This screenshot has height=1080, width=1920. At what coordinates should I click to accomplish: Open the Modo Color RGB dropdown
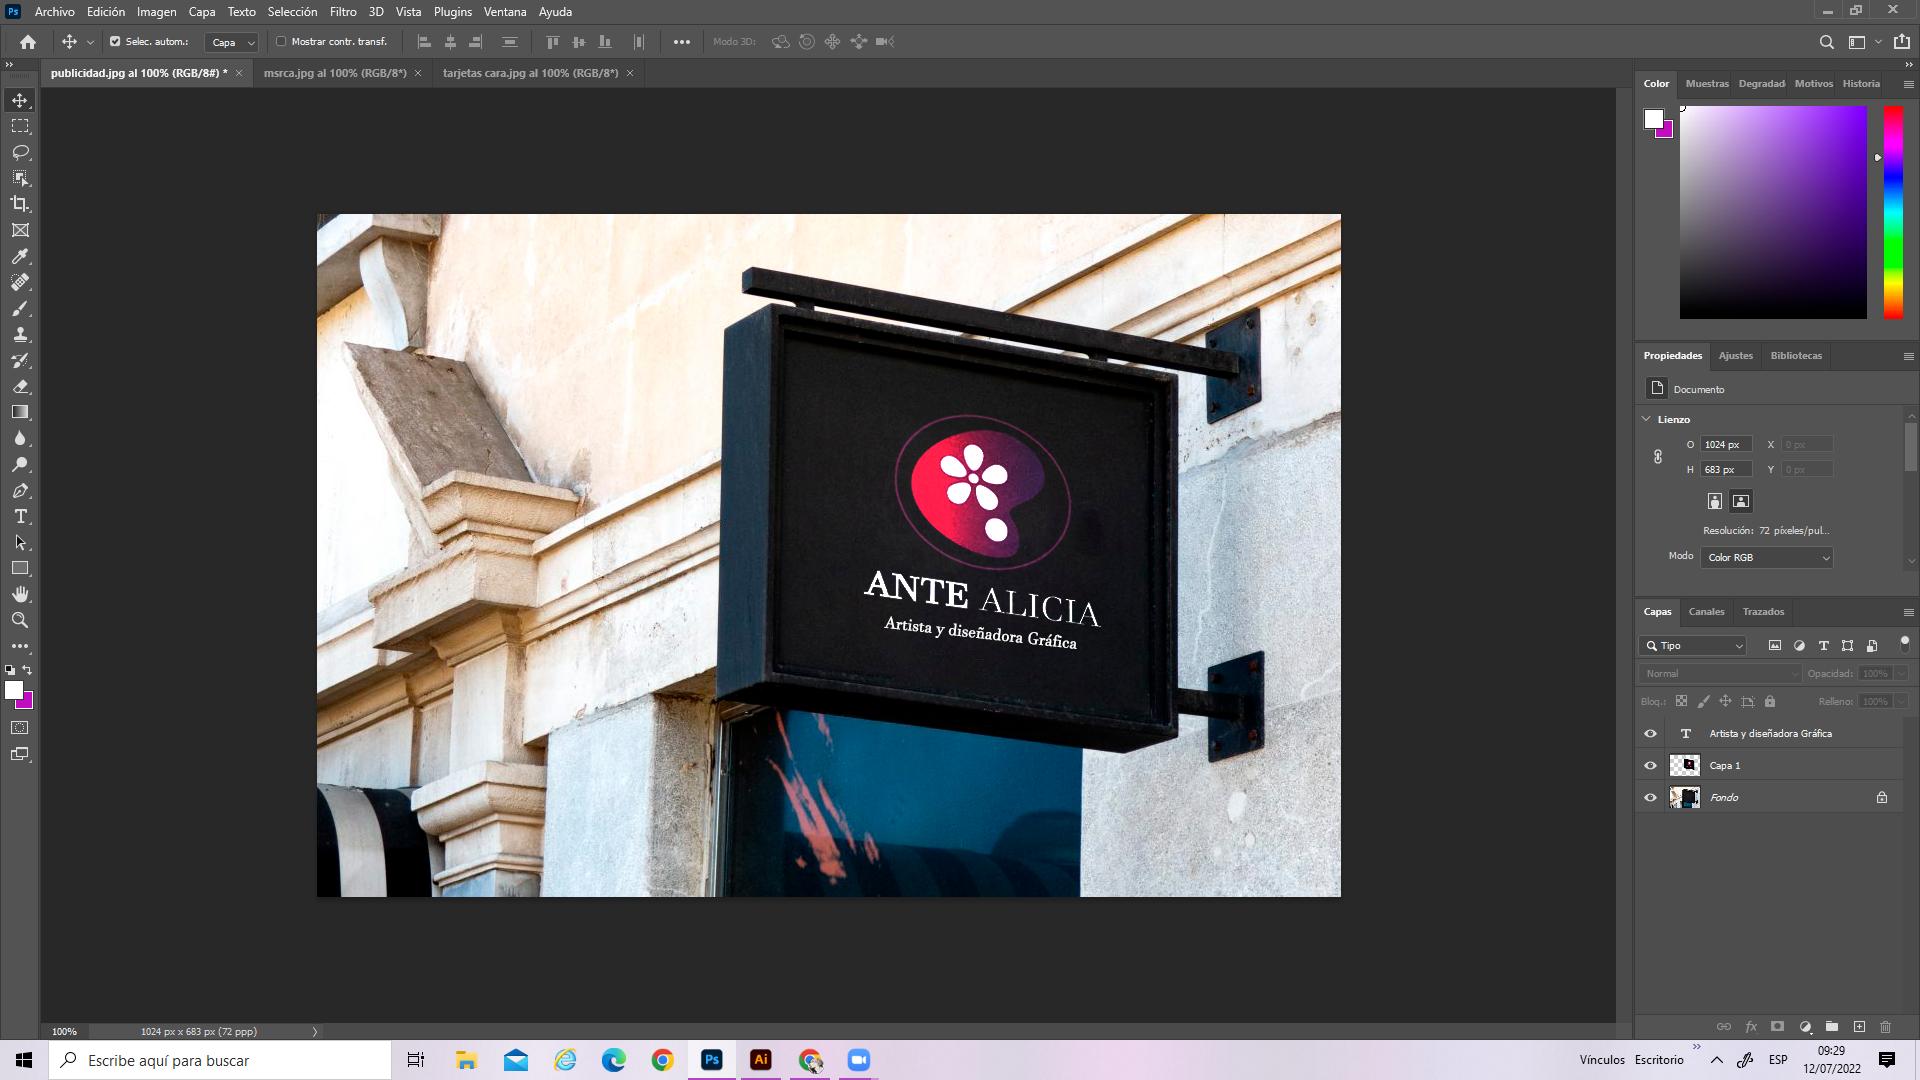pos(1766,558)
